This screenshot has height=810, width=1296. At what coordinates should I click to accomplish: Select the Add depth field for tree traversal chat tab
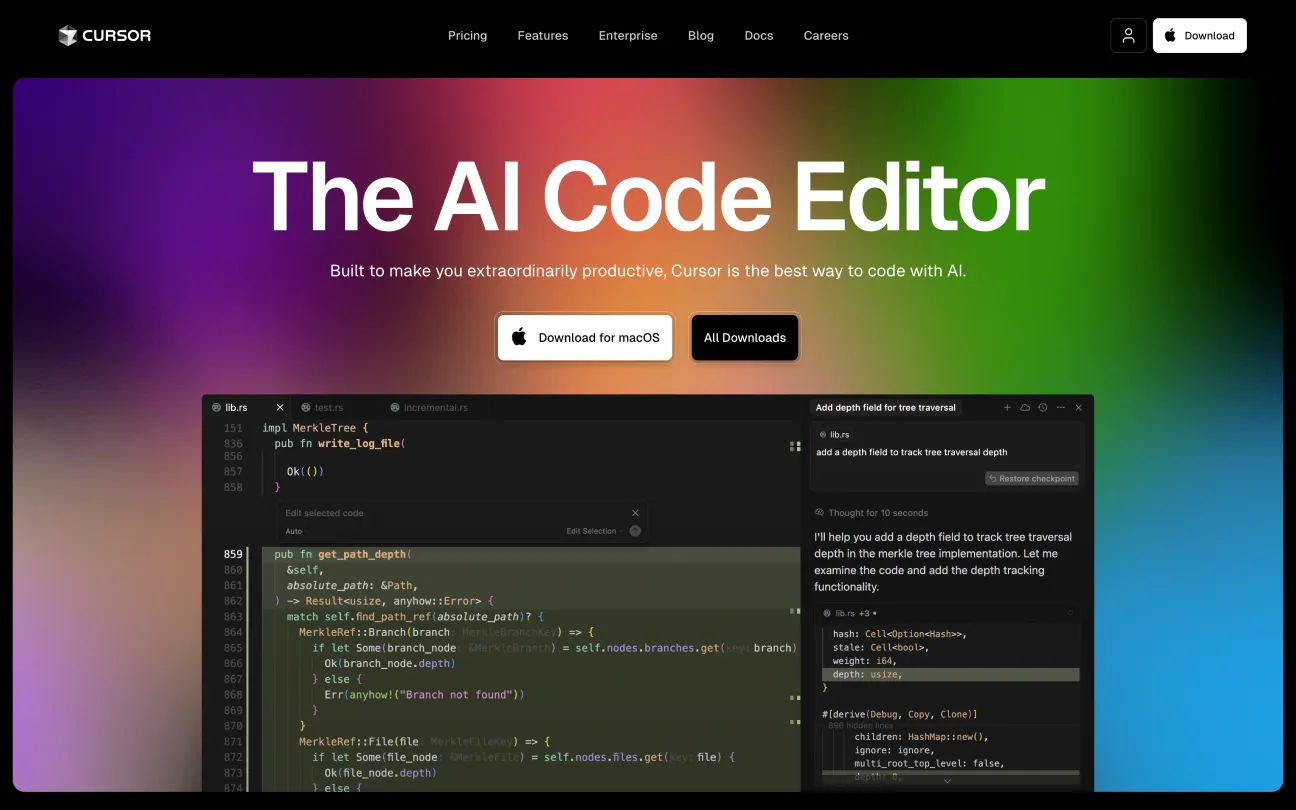pyautogui.click(x=886, y=408)
